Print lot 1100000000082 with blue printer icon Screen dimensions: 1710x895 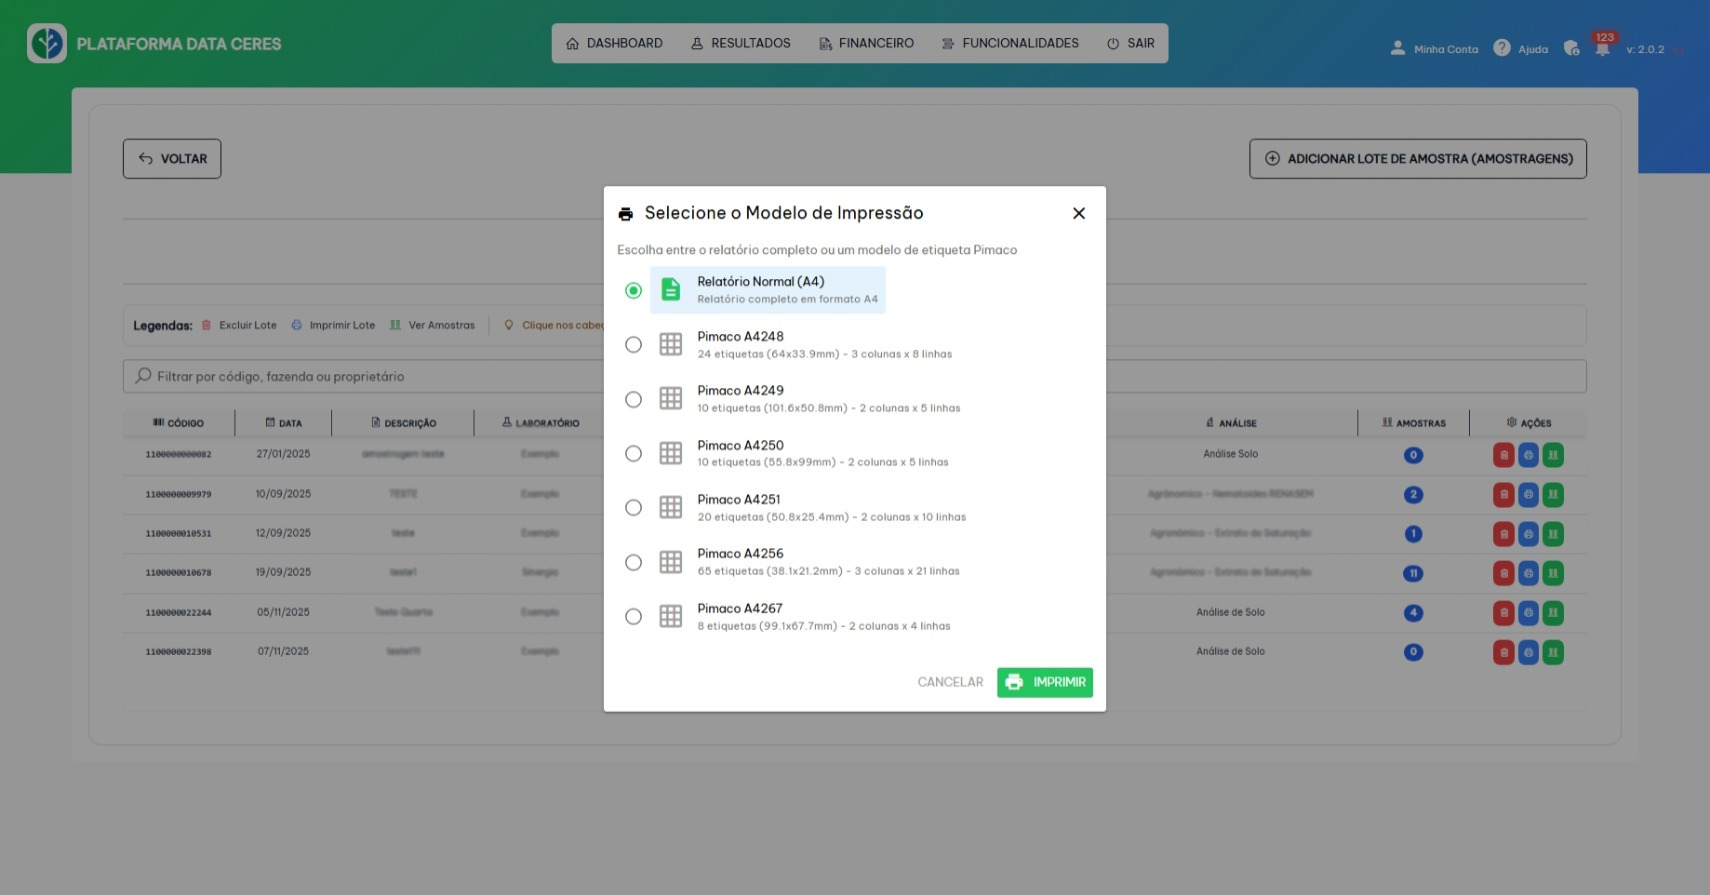pyautogui.click(x=1528, y=455)
